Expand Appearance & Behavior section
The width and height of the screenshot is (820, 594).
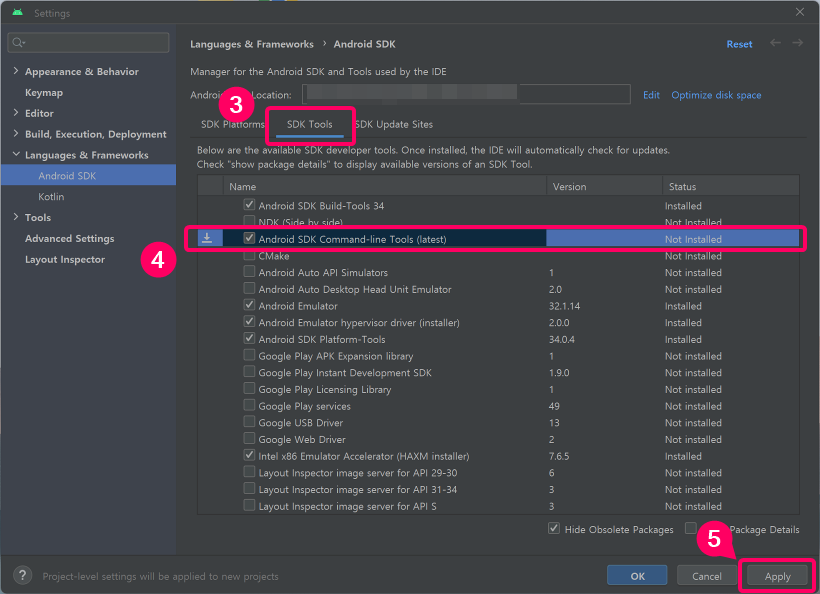[16, 71]
